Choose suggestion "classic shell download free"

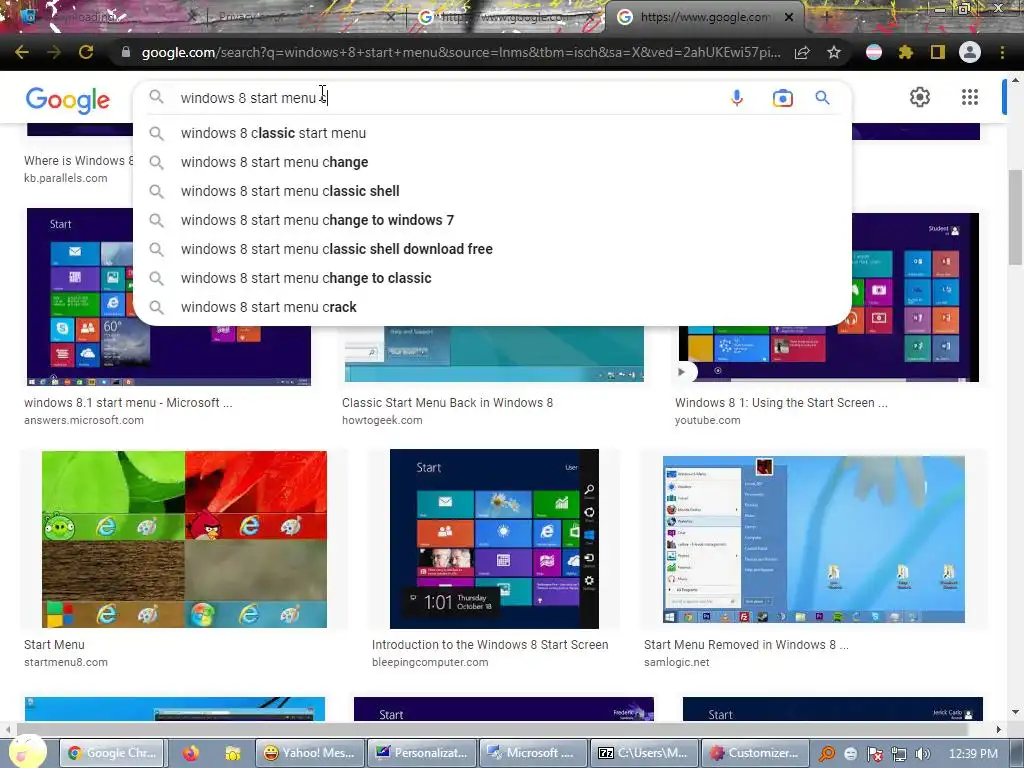(492, 249)
